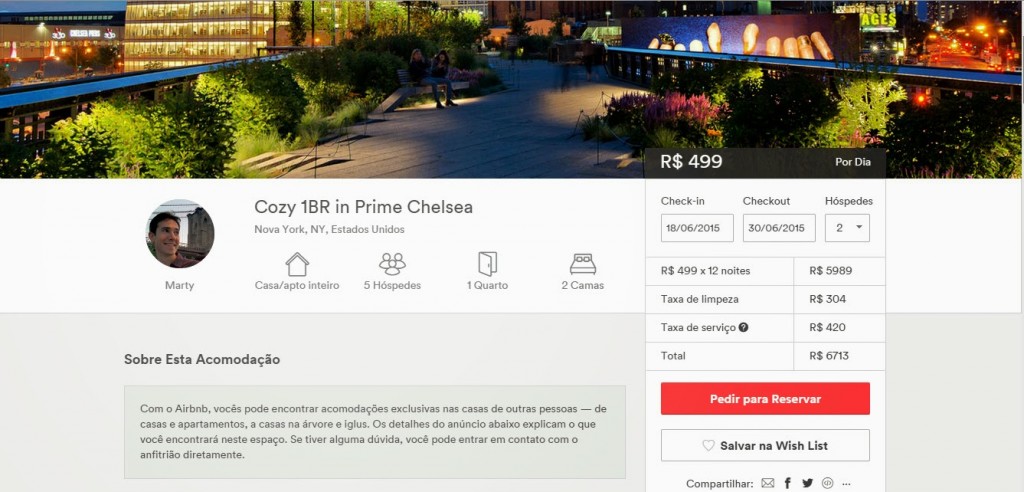Share via the Messenger circle icon
The image size is (1024, 492).
coord(827,484)
